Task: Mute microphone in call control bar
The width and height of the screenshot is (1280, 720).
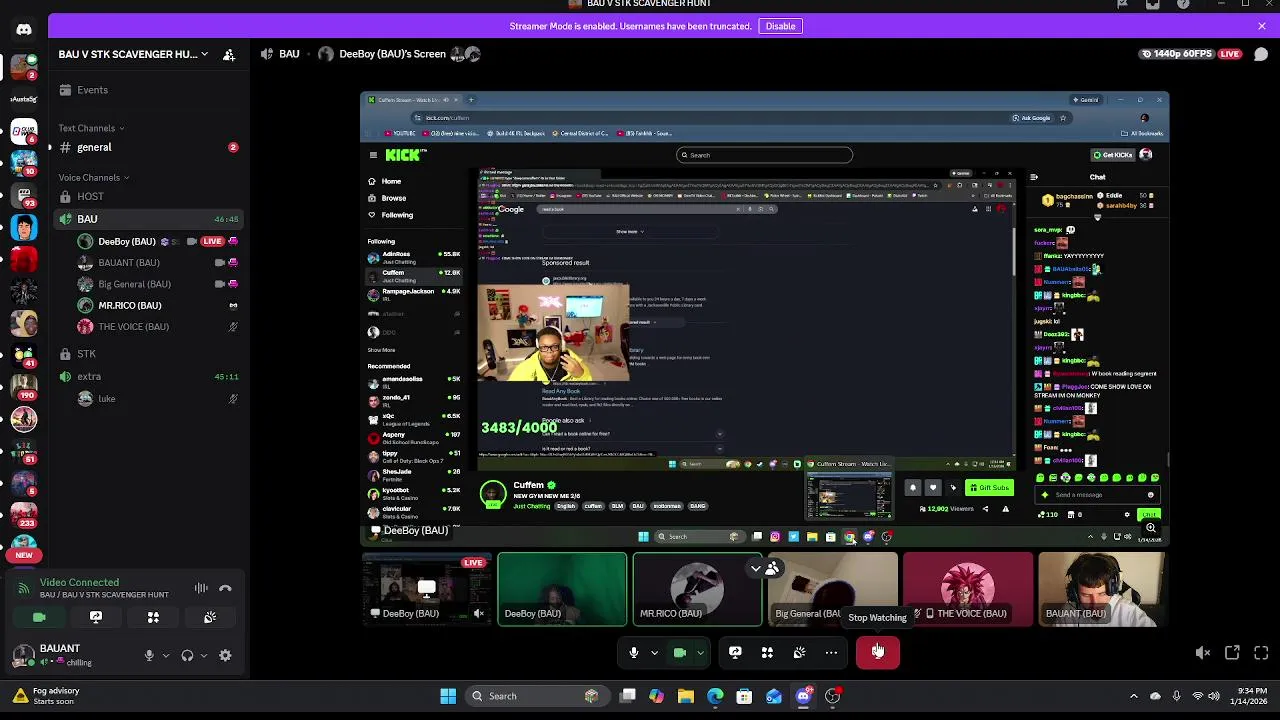Action: click(x=633, y=653)
